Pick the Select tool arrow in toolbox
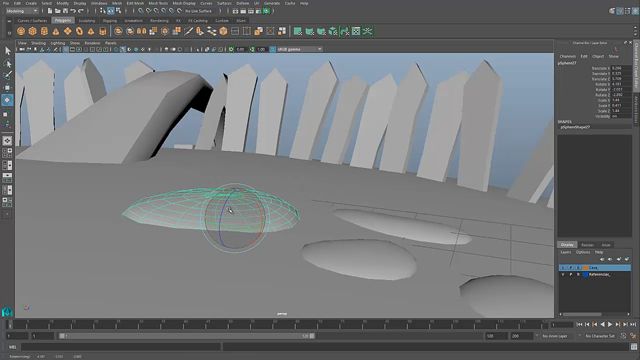 pos(7,51)
